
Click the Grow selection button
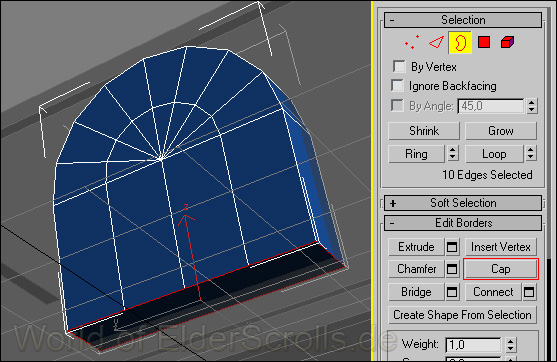coord(501,131)
